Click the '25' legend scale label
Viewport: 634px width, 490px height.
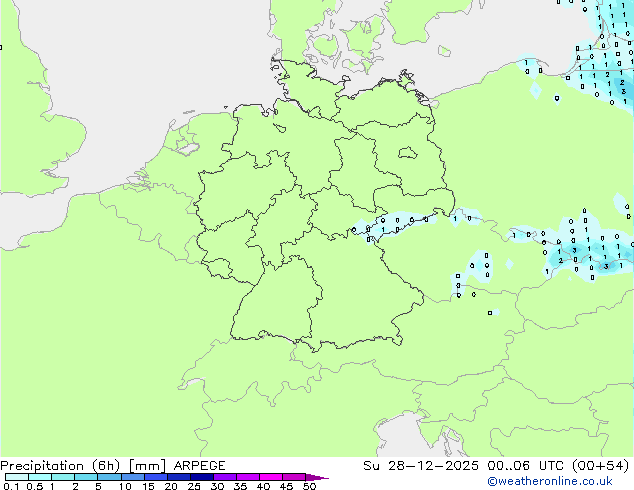tap(194, 486)
